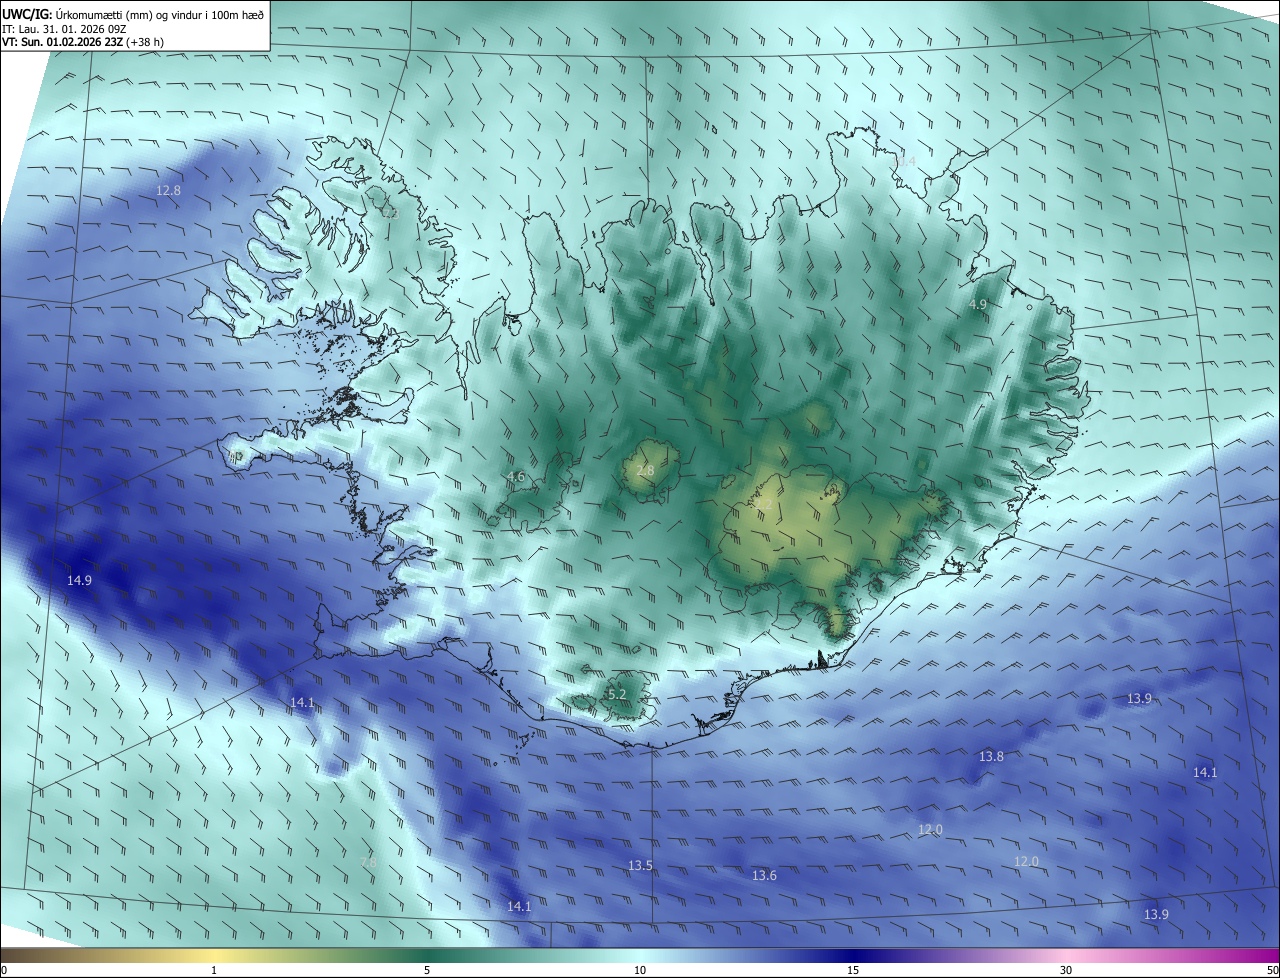This screenshot has height=978, width=1280.
Task: Select the 14.9 value label on the map
Action: pyautogui.click(x=80, y=580)
